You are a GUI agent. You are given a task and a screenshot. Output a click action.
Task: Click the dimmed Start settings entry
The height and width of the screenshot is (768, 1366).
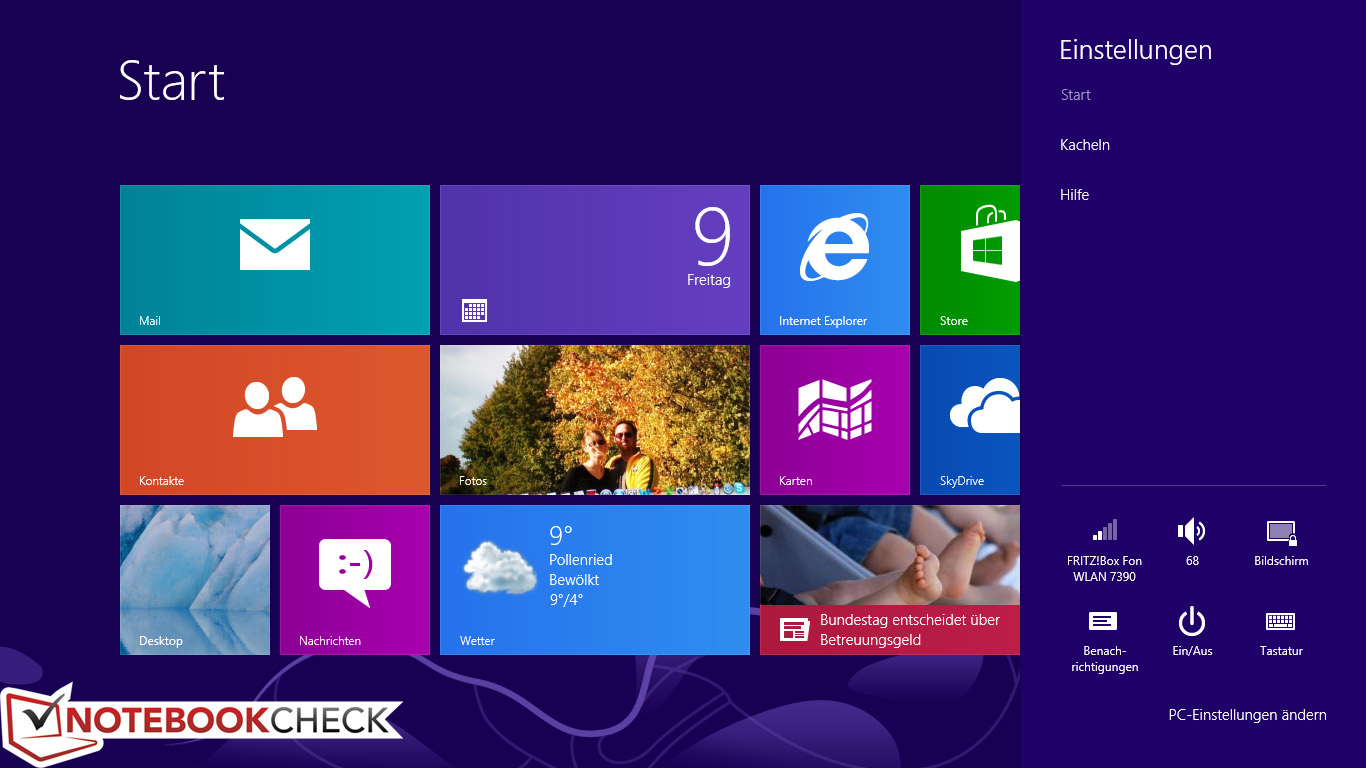[1076, 95]
